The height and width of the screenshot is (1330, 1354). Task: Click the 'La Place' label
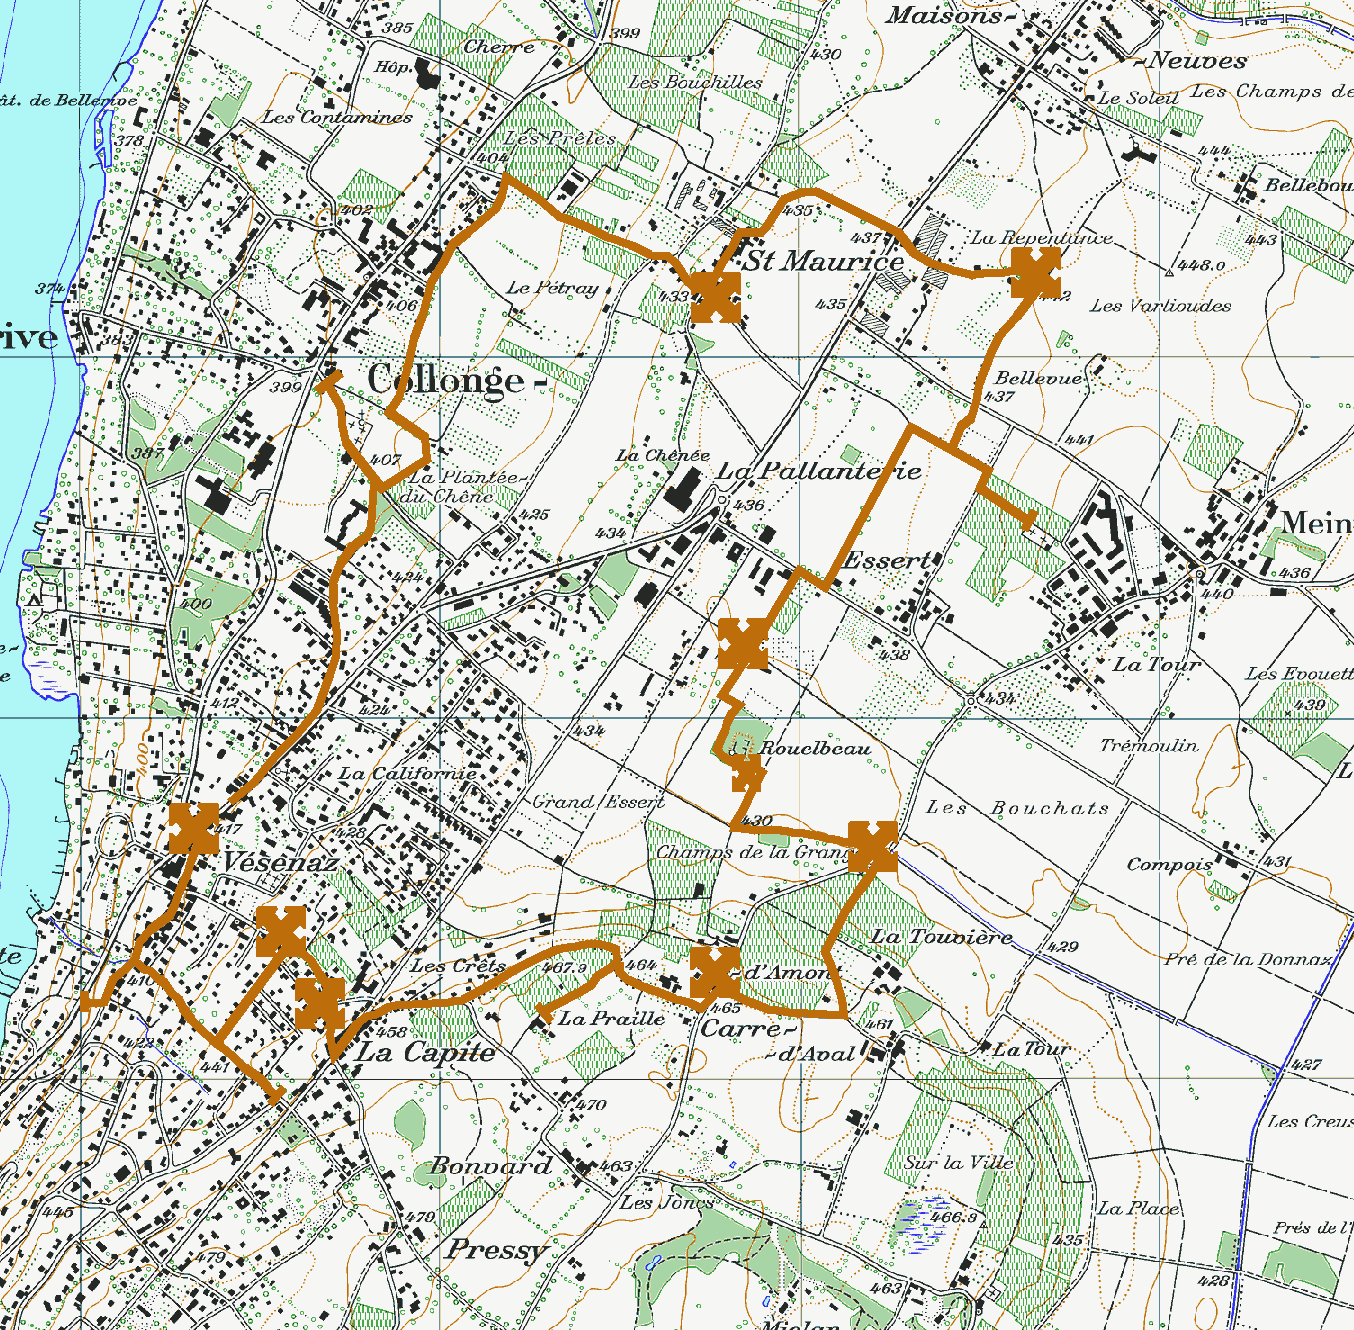1140,1208
